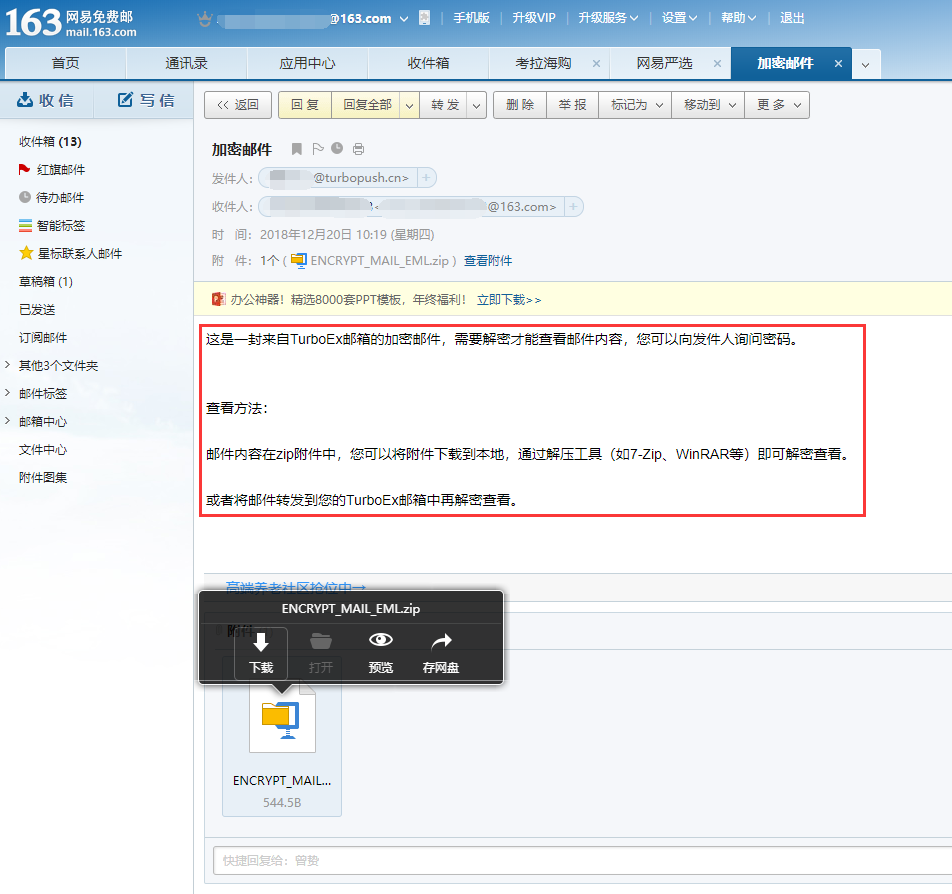Click the bookmark icon beside the subject
This screenshot has width=952, height=894.
(x=296, y=149)
